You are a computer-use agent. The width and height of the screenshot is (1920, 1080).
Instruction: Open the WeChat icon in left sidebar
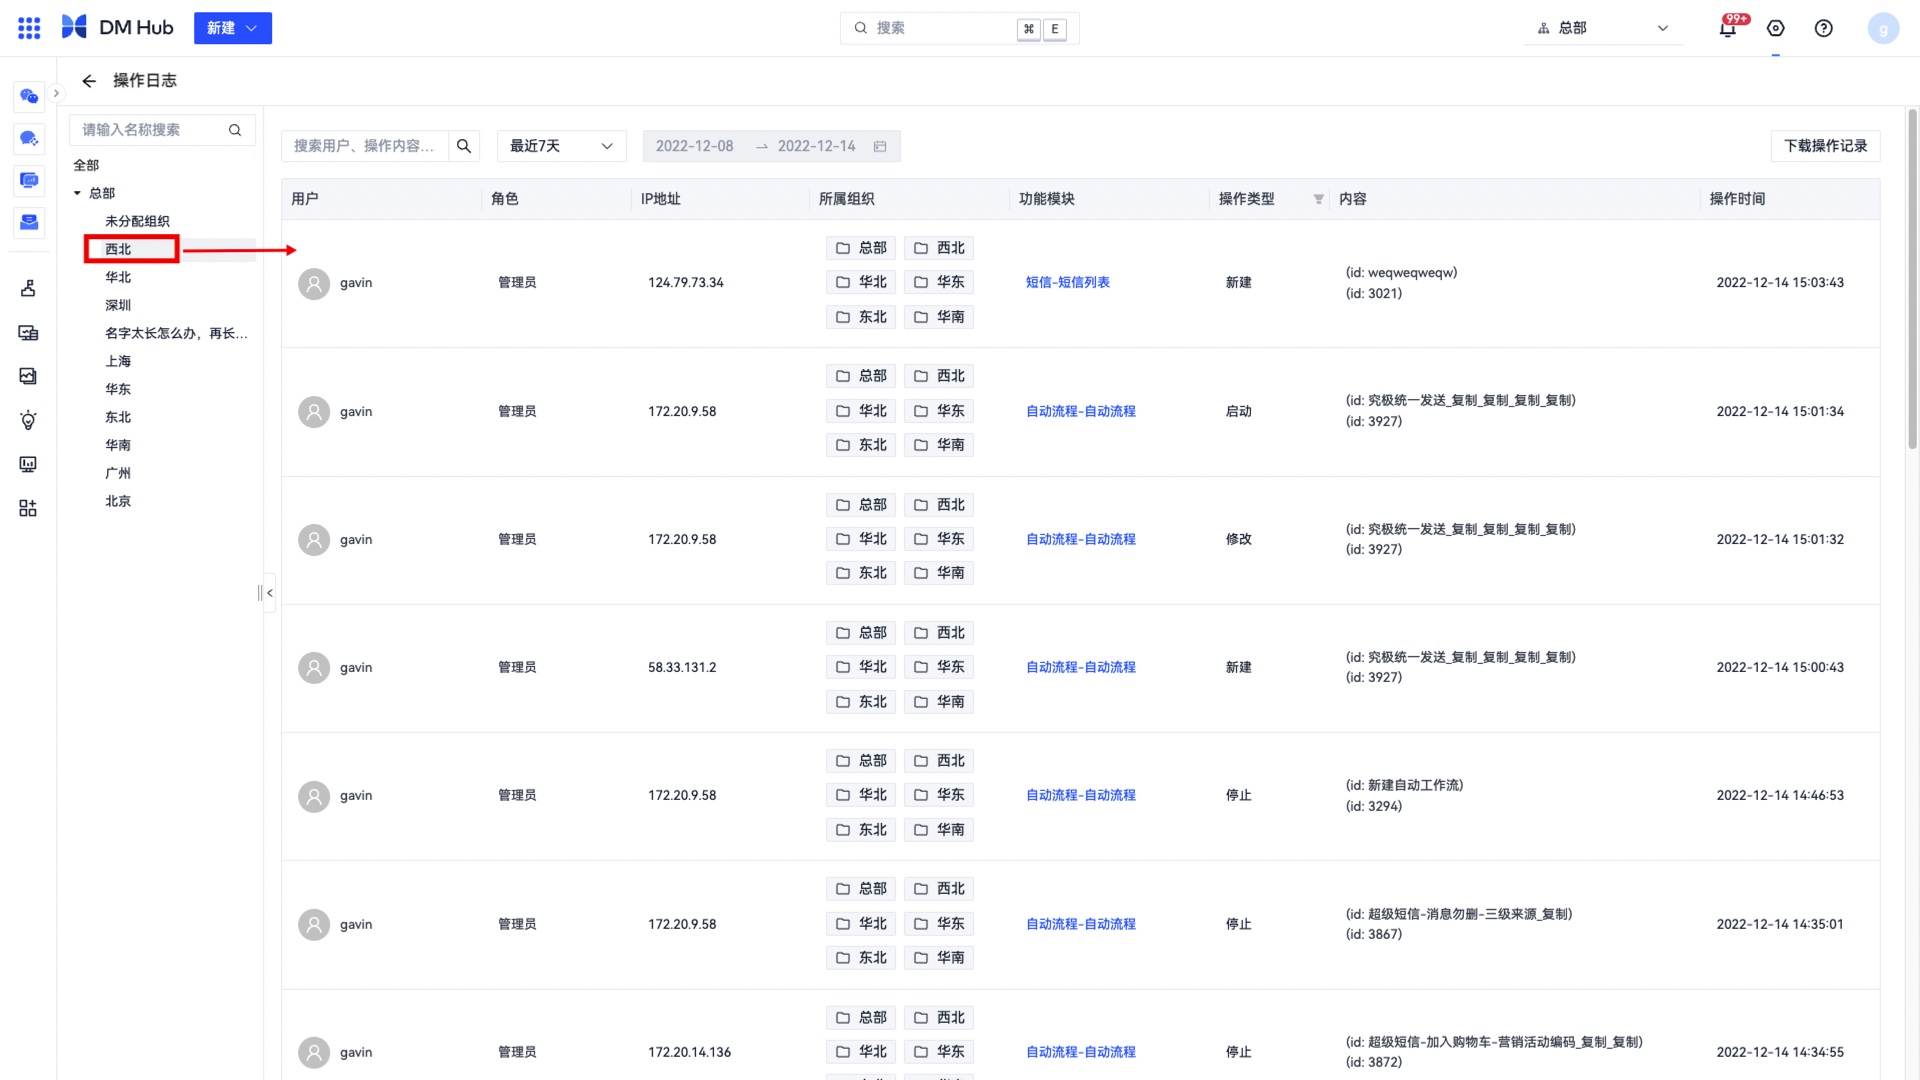point(29,96)
